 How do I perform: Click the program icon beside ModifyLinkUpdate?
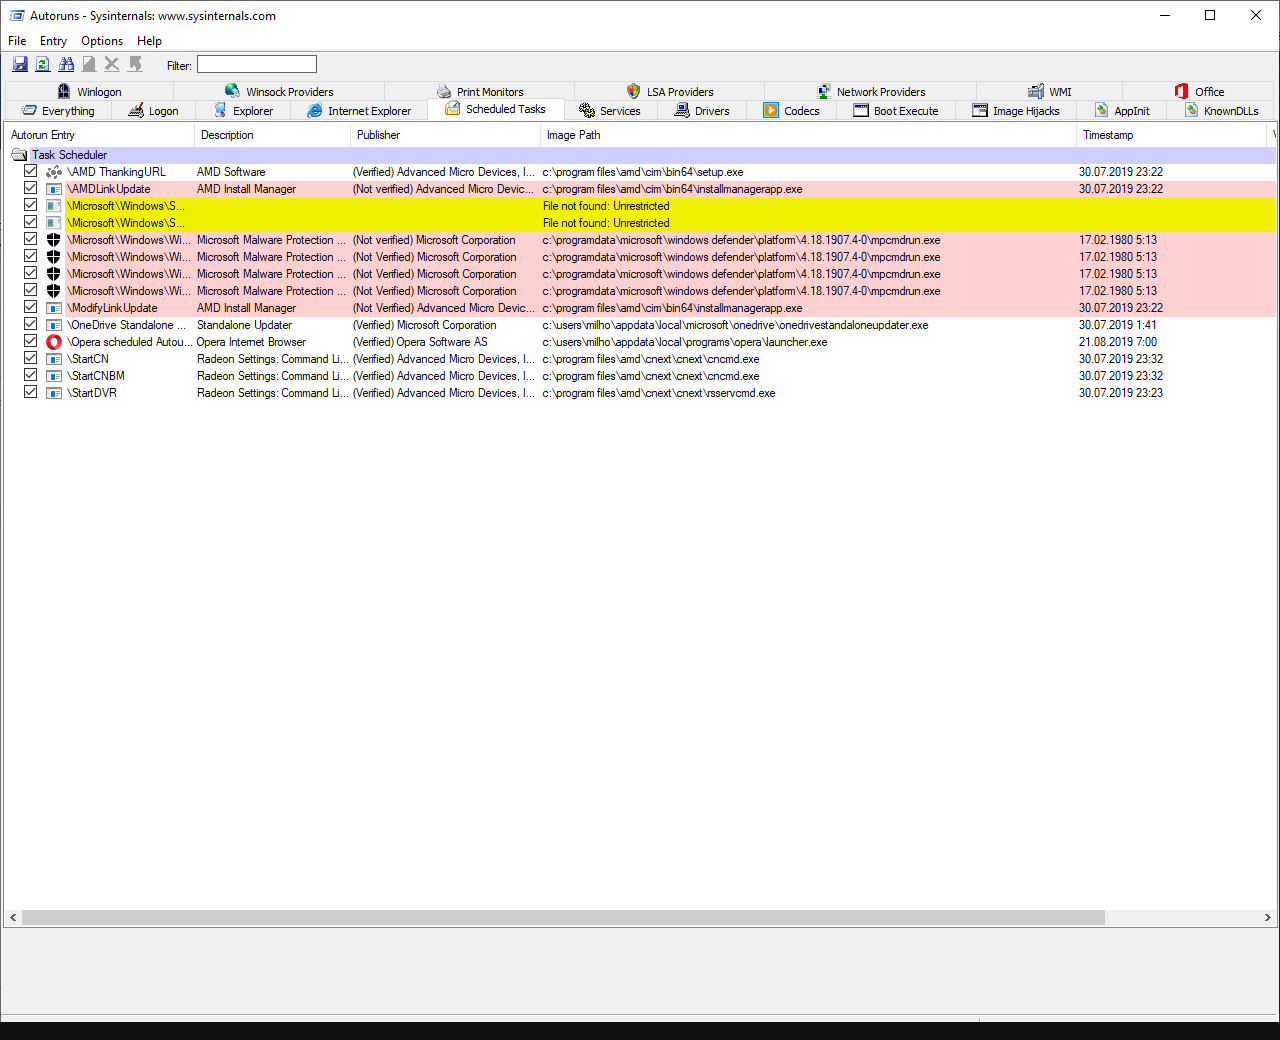pos(54,308)
